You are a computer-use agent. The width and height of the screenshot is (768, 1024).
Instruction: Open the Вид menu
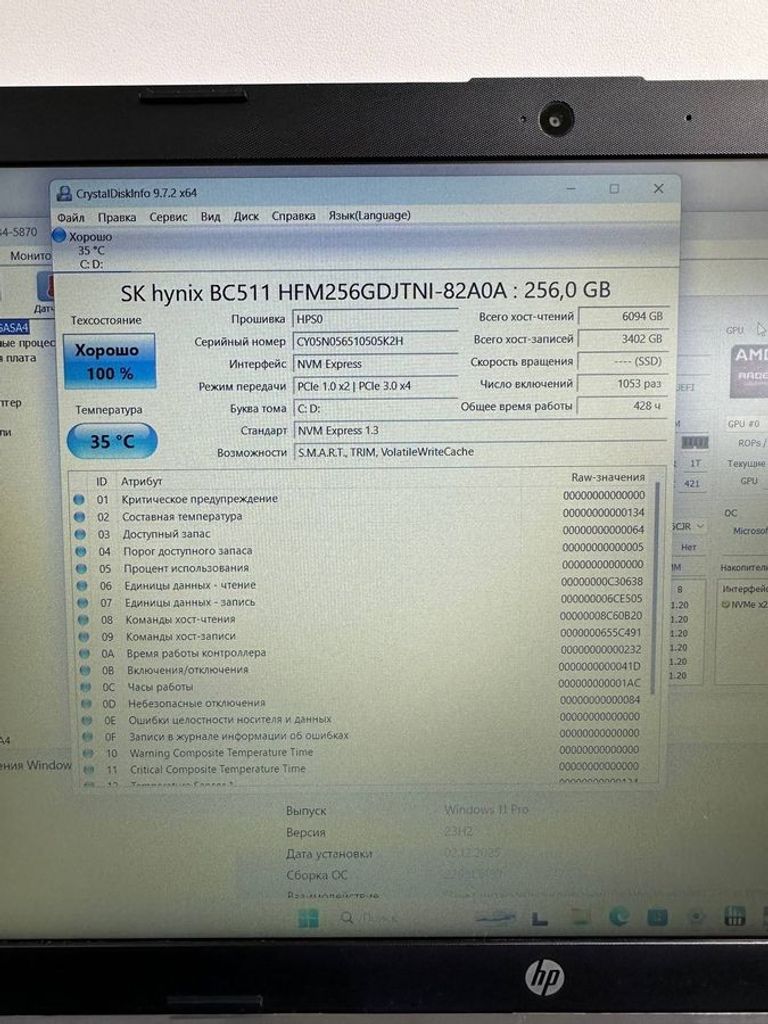210,216
